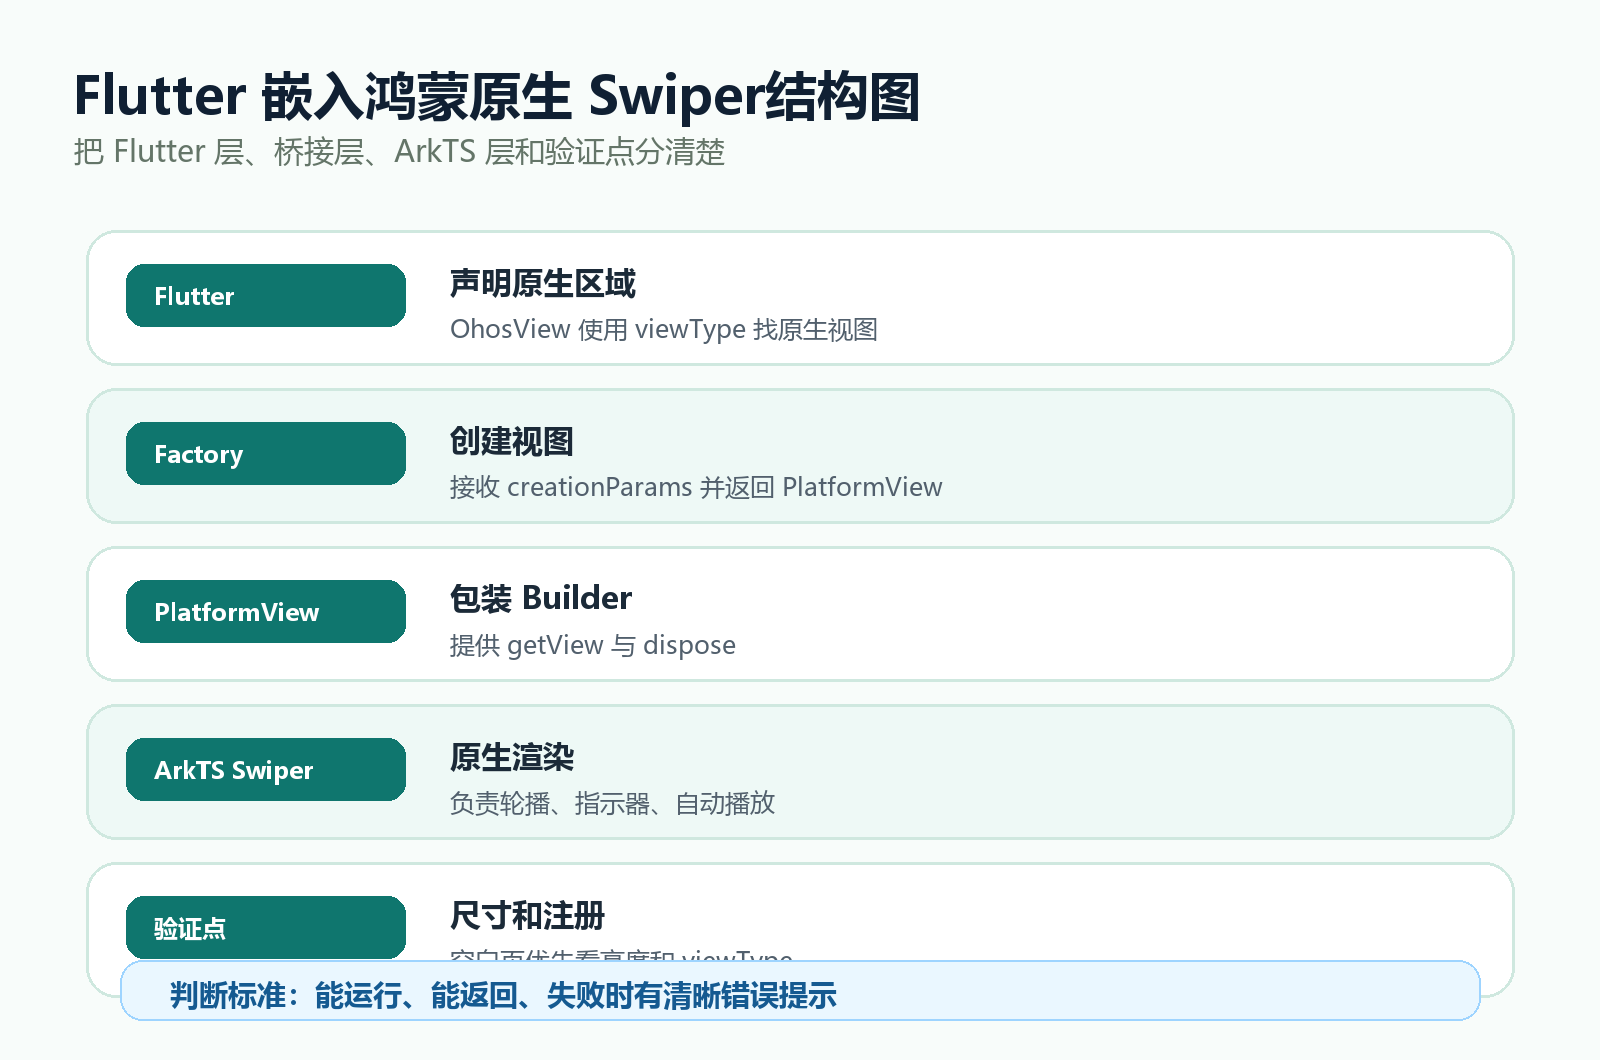Click the 尺寸和注册 heading

[x=527, y=916]
